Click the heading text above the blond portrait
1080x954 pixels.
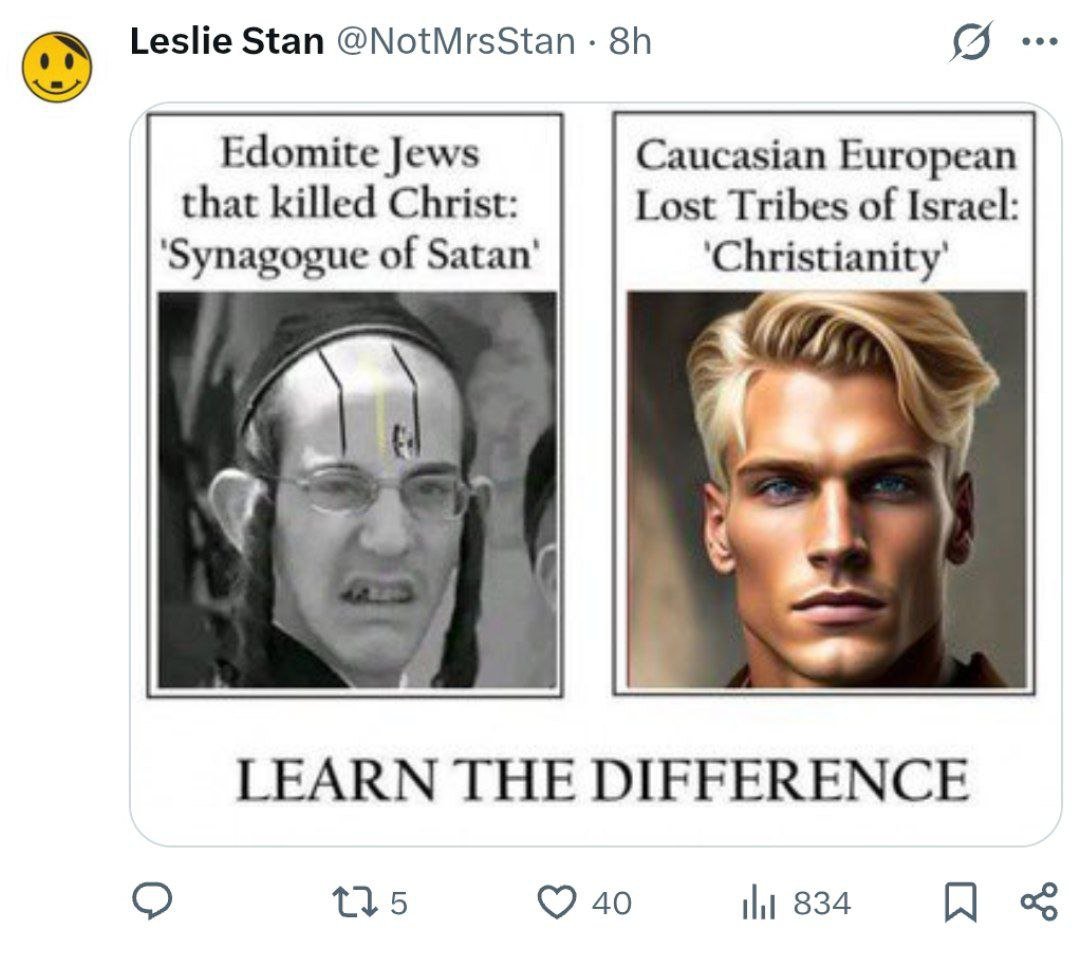(826, 205)
